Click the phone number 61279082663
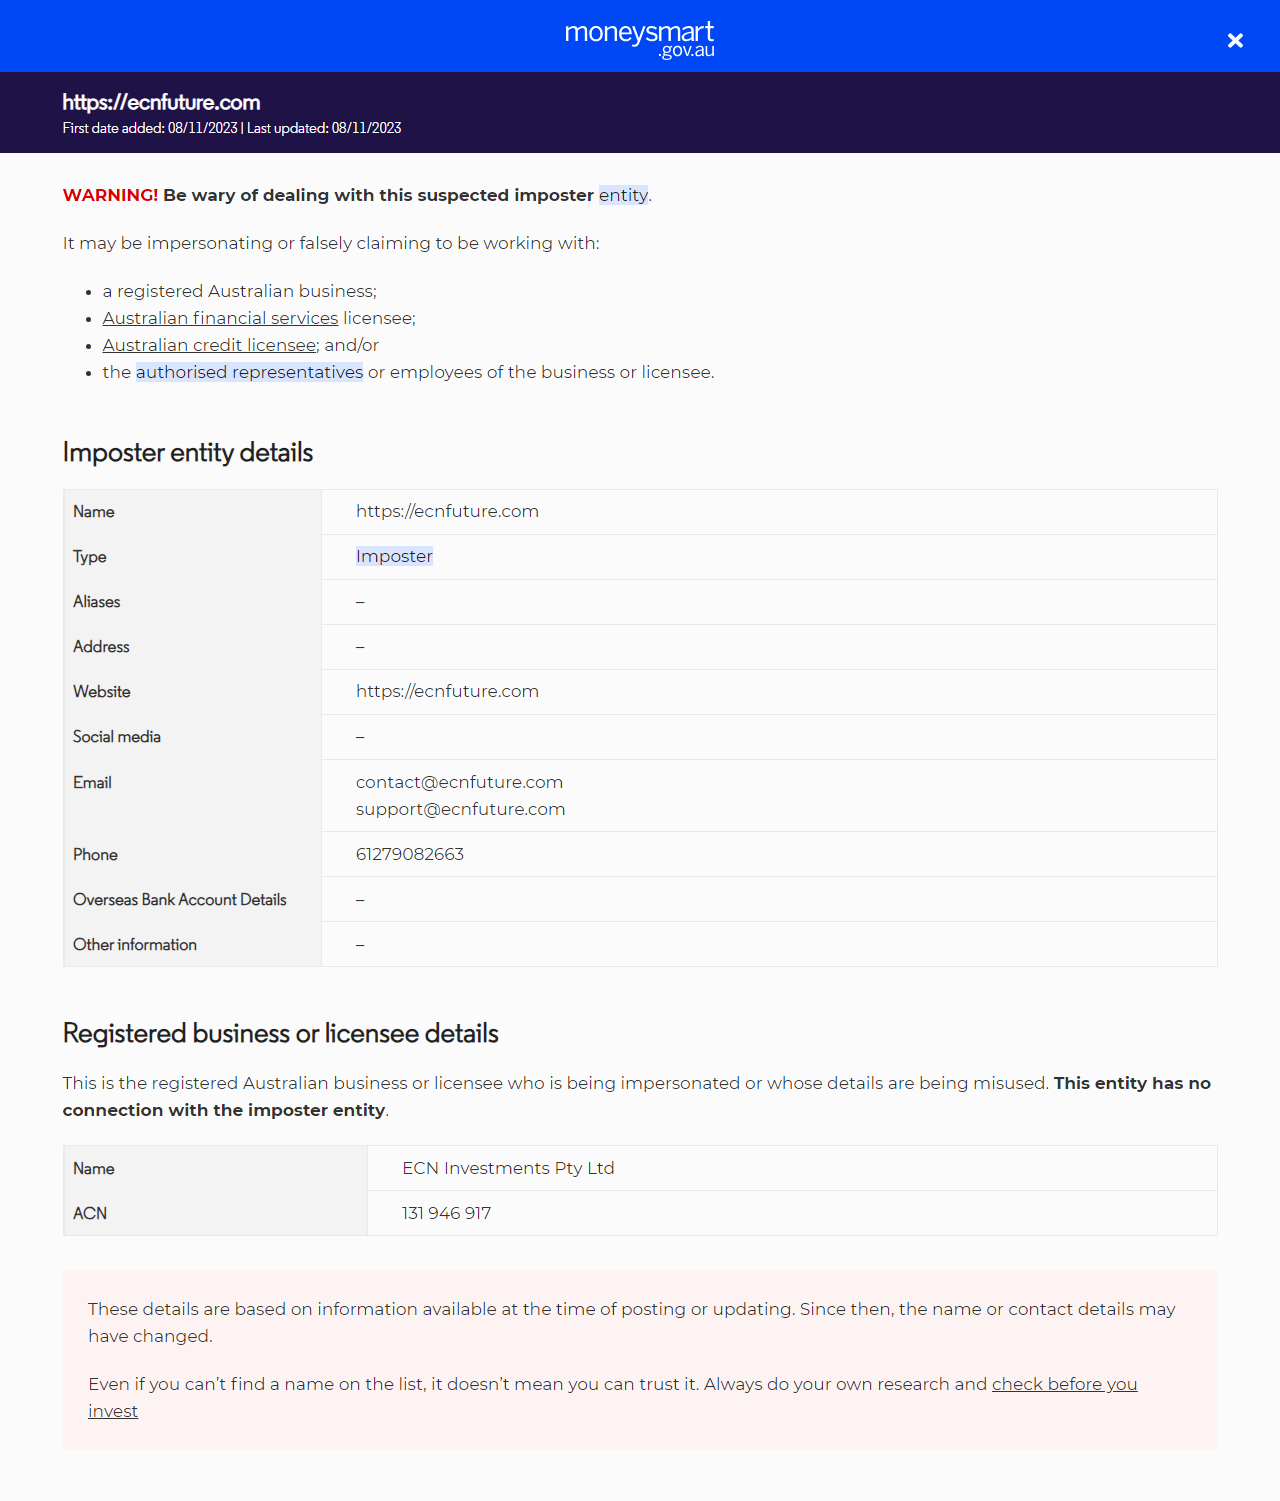This screenshot has height=1501, width=1280. pos(410,854)
